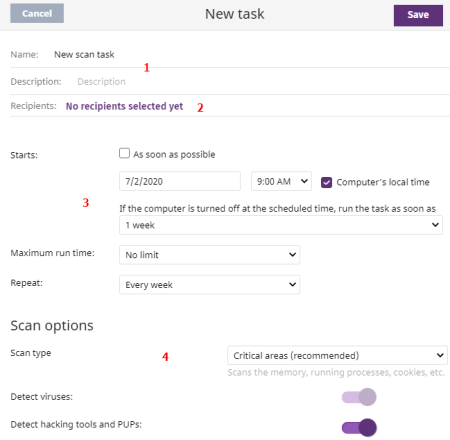Viewport: 450px width, 440px height.
Task: Click the start date field 7/2/2020
Action: click(x=180, y=181)
